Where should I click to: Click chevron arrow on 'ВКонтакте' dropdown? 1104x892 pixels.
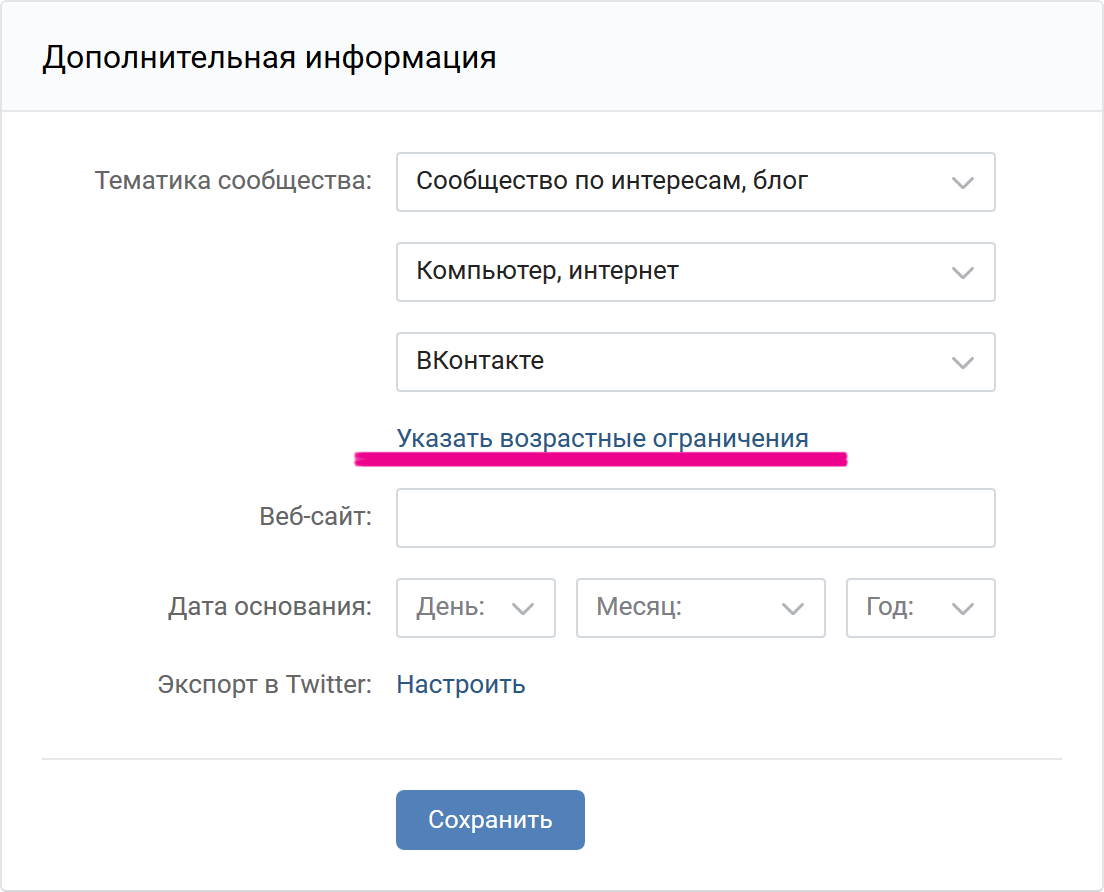[x=962, y=363]
